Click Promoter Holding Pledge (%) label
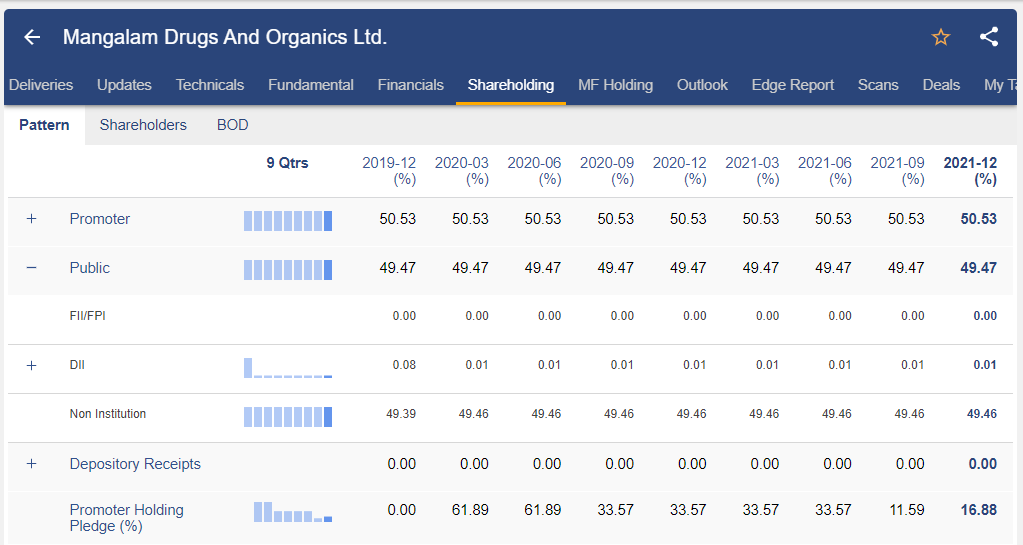This screenshot has height=545, width=1023. [x=127, y=518]
